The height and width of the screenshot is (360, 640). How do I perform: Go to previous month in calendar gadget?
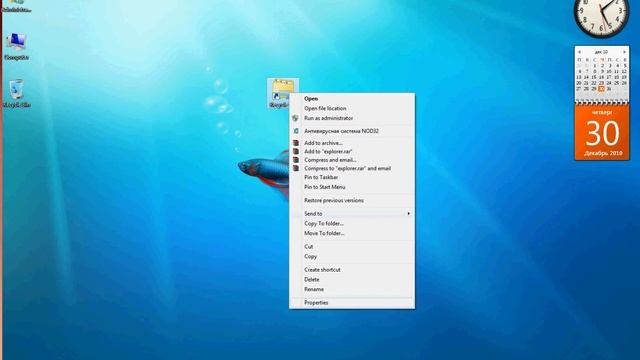[579, 52]
